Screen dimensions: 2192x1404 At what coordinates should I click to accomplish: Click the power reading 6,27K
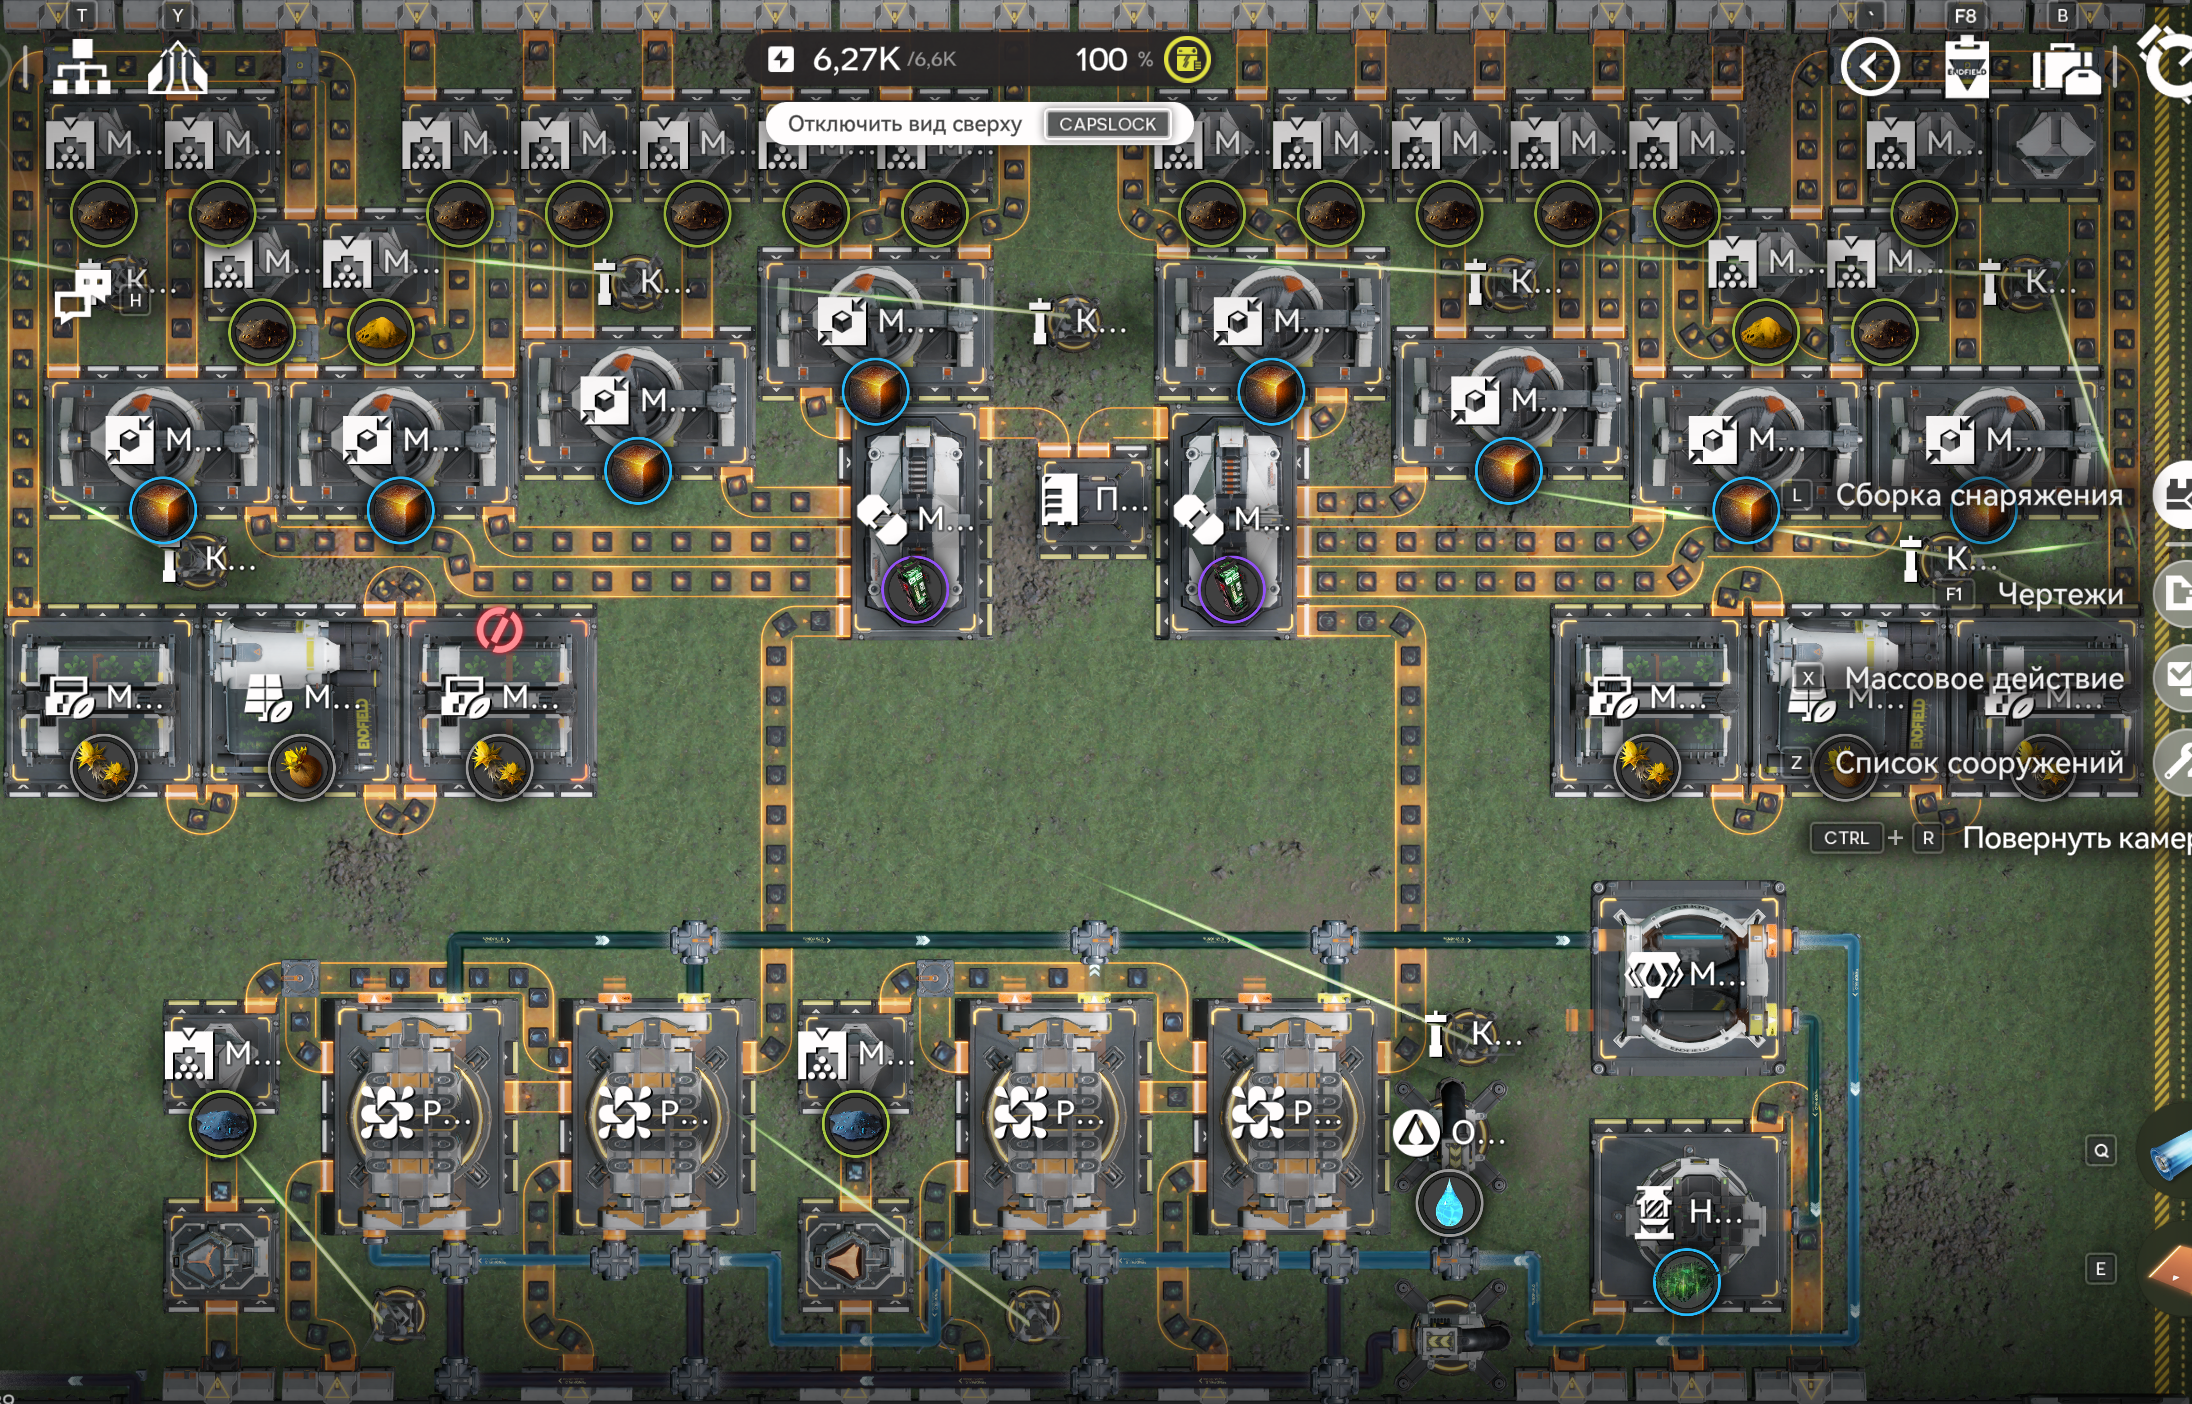pos(856,60)
